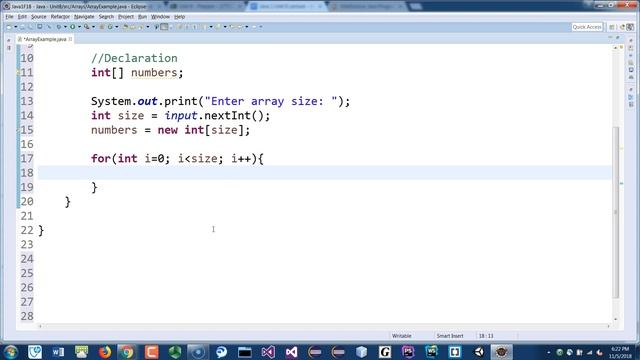Open WebStorm from the taskbar
This screenshot has height=360, width=640.
click(x=431, y=352)
